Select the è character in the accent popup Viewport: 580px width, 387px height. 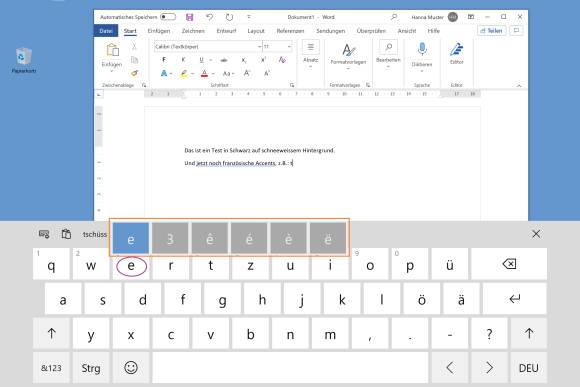pos(289,239)
